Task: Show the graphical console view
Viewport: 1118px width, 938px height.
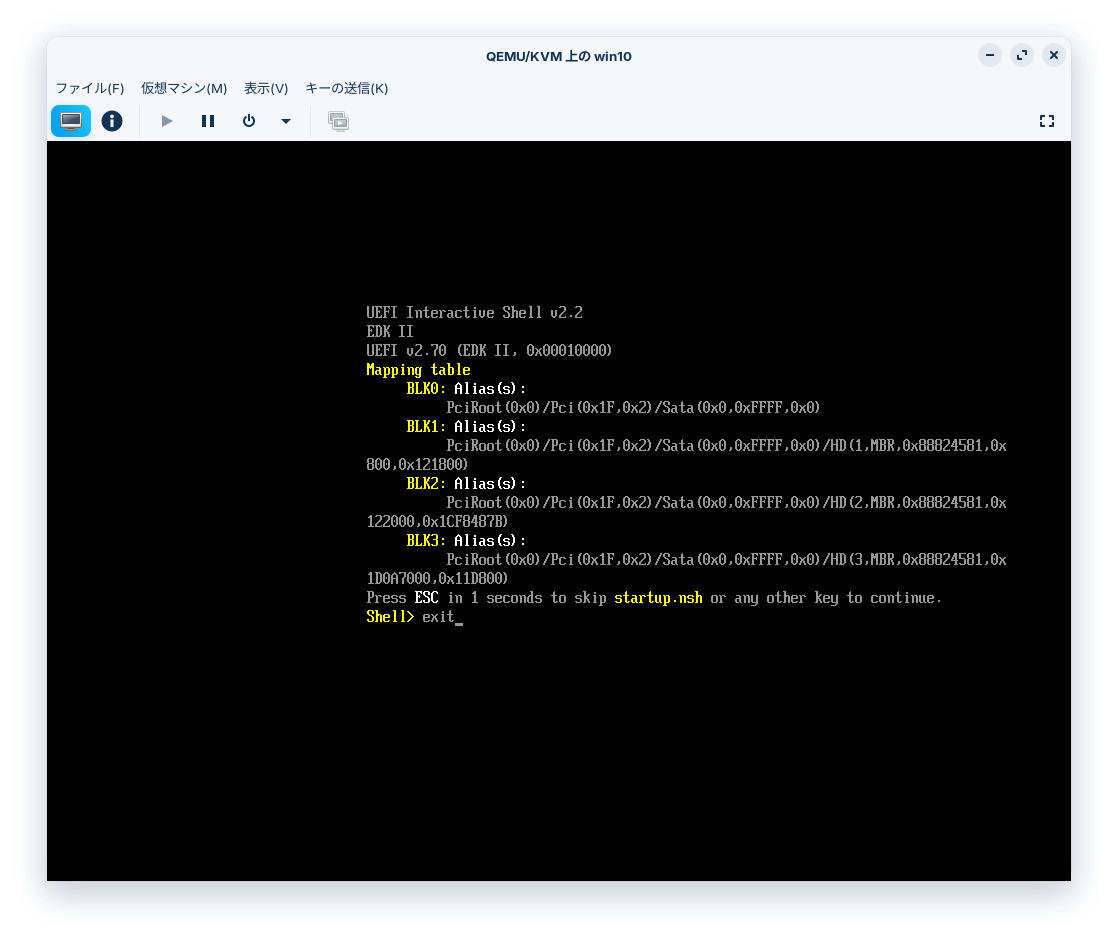Action: 71,121
